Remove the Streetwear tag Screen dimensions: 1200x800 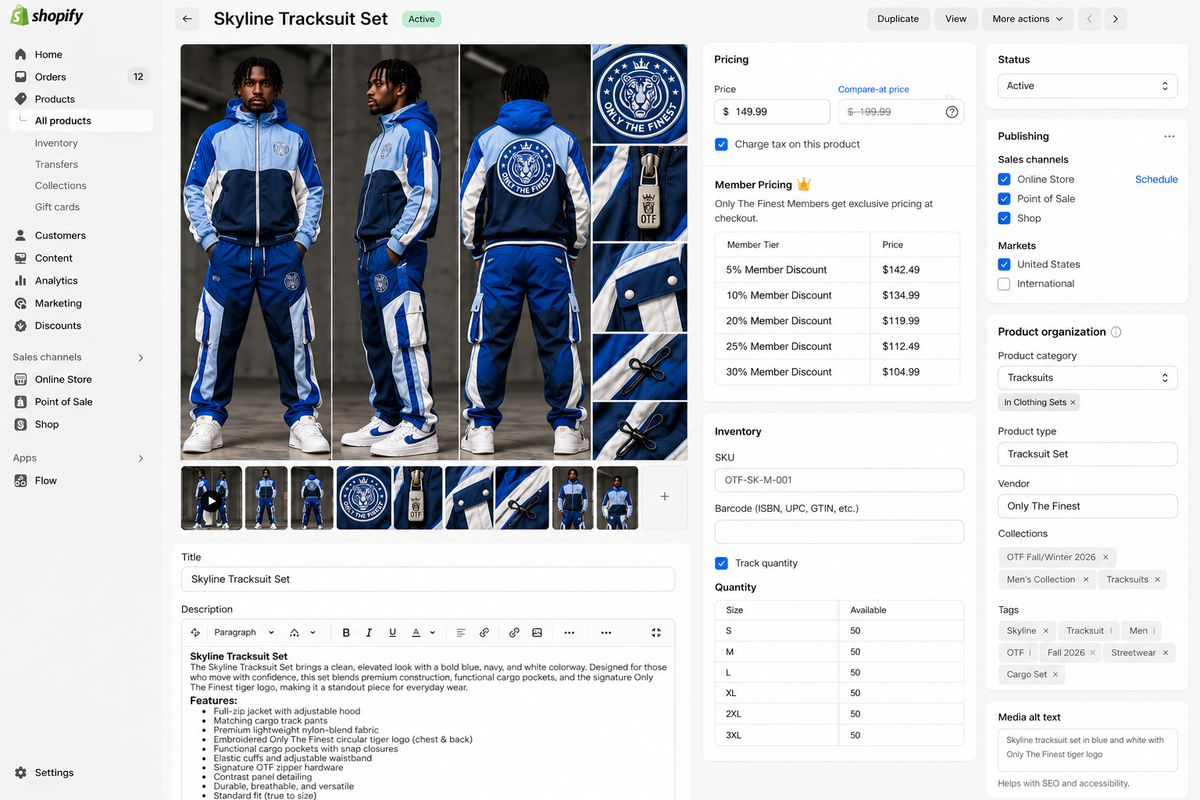(1165, 653)
